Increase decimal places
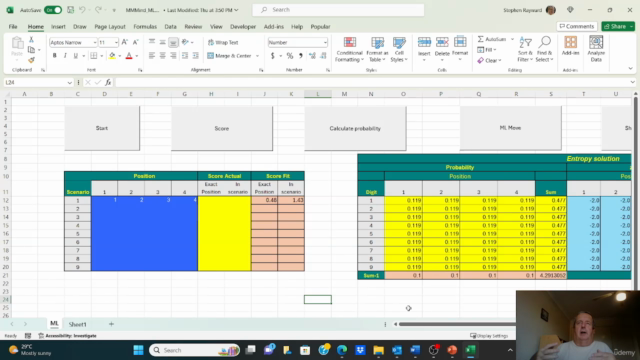 coord(312,56)
